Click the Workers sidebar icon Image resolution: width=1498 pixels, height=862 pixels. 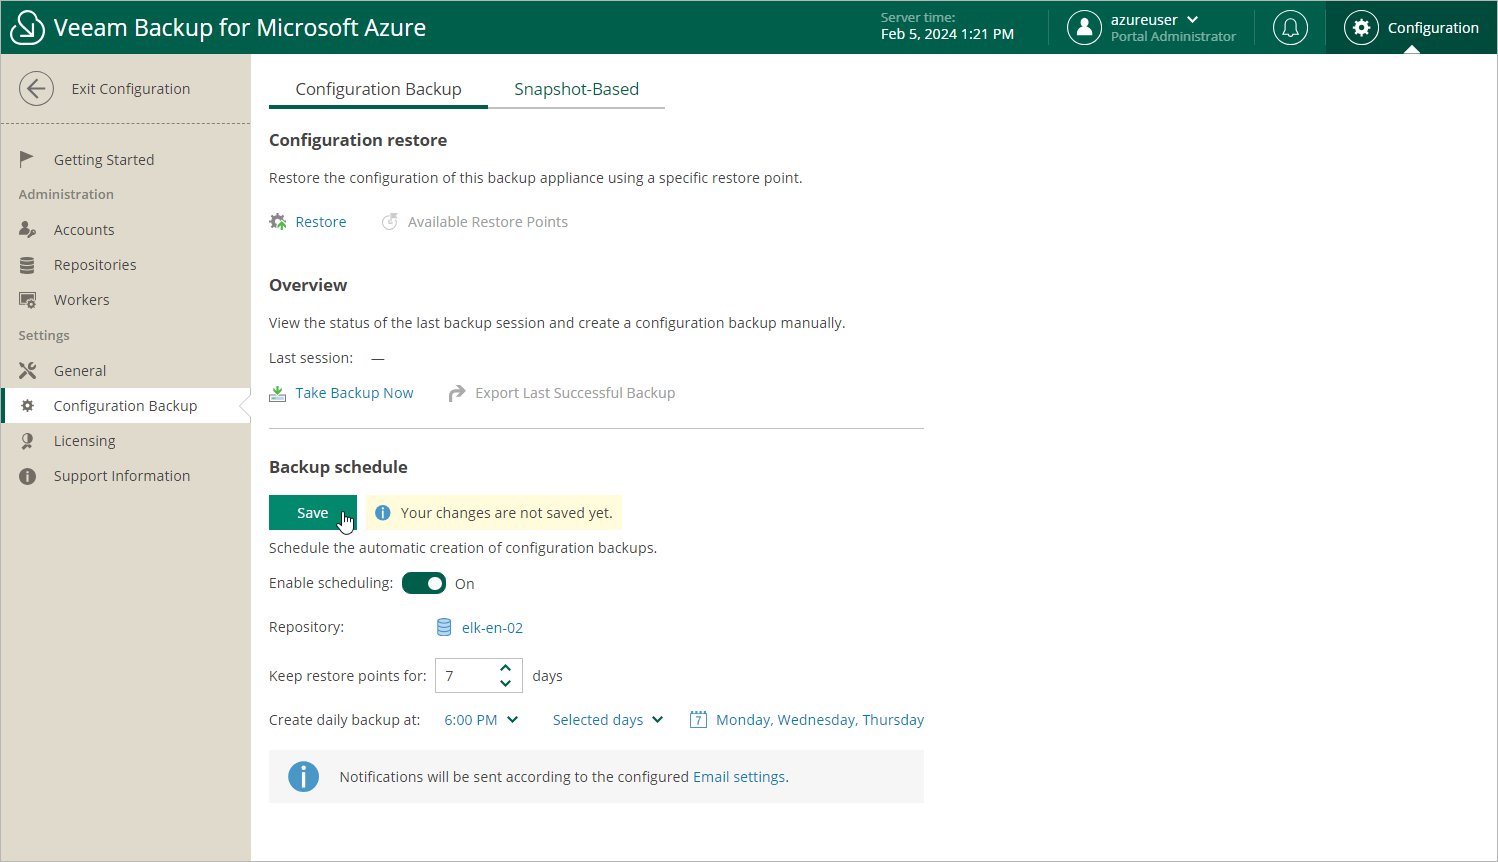[x=27, y=300]
